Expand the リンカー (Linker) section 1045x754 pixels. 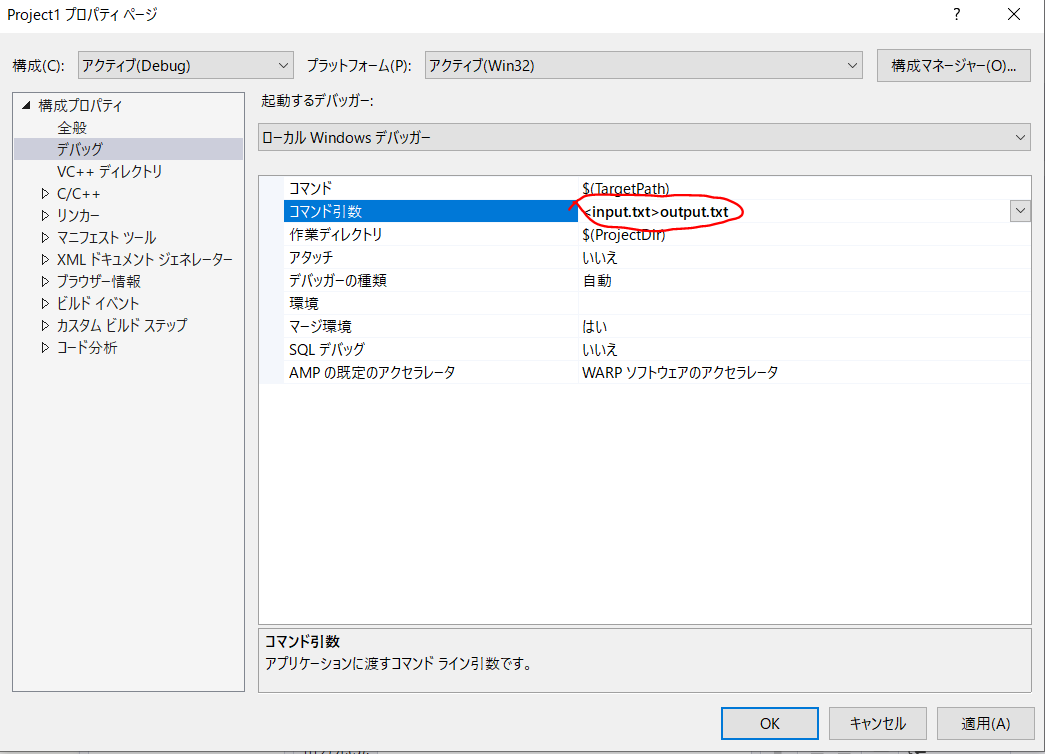point(45,215)
